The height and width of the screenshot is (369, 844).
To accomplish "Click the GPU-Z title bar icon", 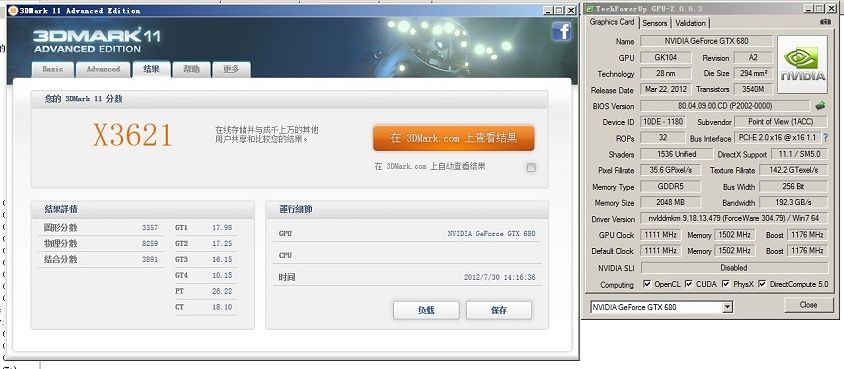I will (589, 9).
